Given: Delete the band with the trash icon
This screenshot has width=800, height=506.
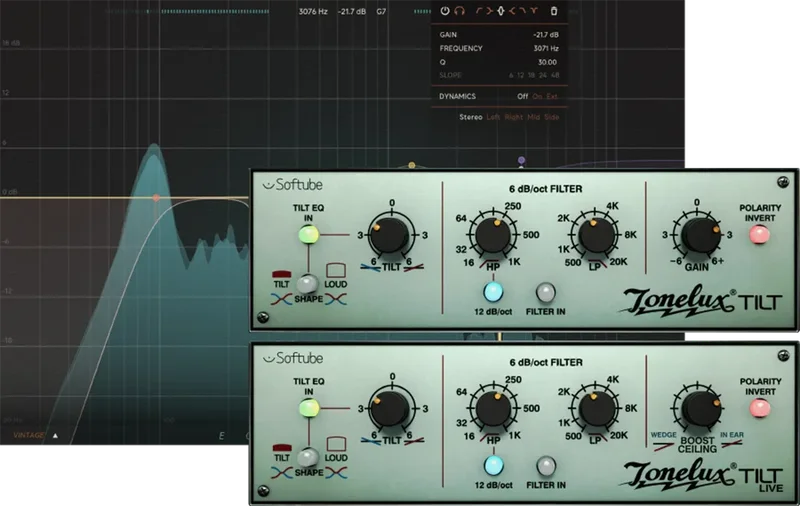Looking at the screenshot, I should click(x=554, y=11).
